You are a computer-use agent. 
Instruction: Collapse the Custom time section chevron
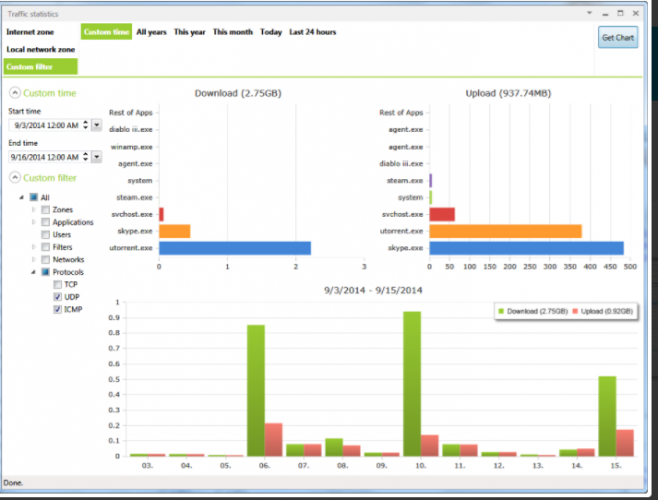[15, 93]
